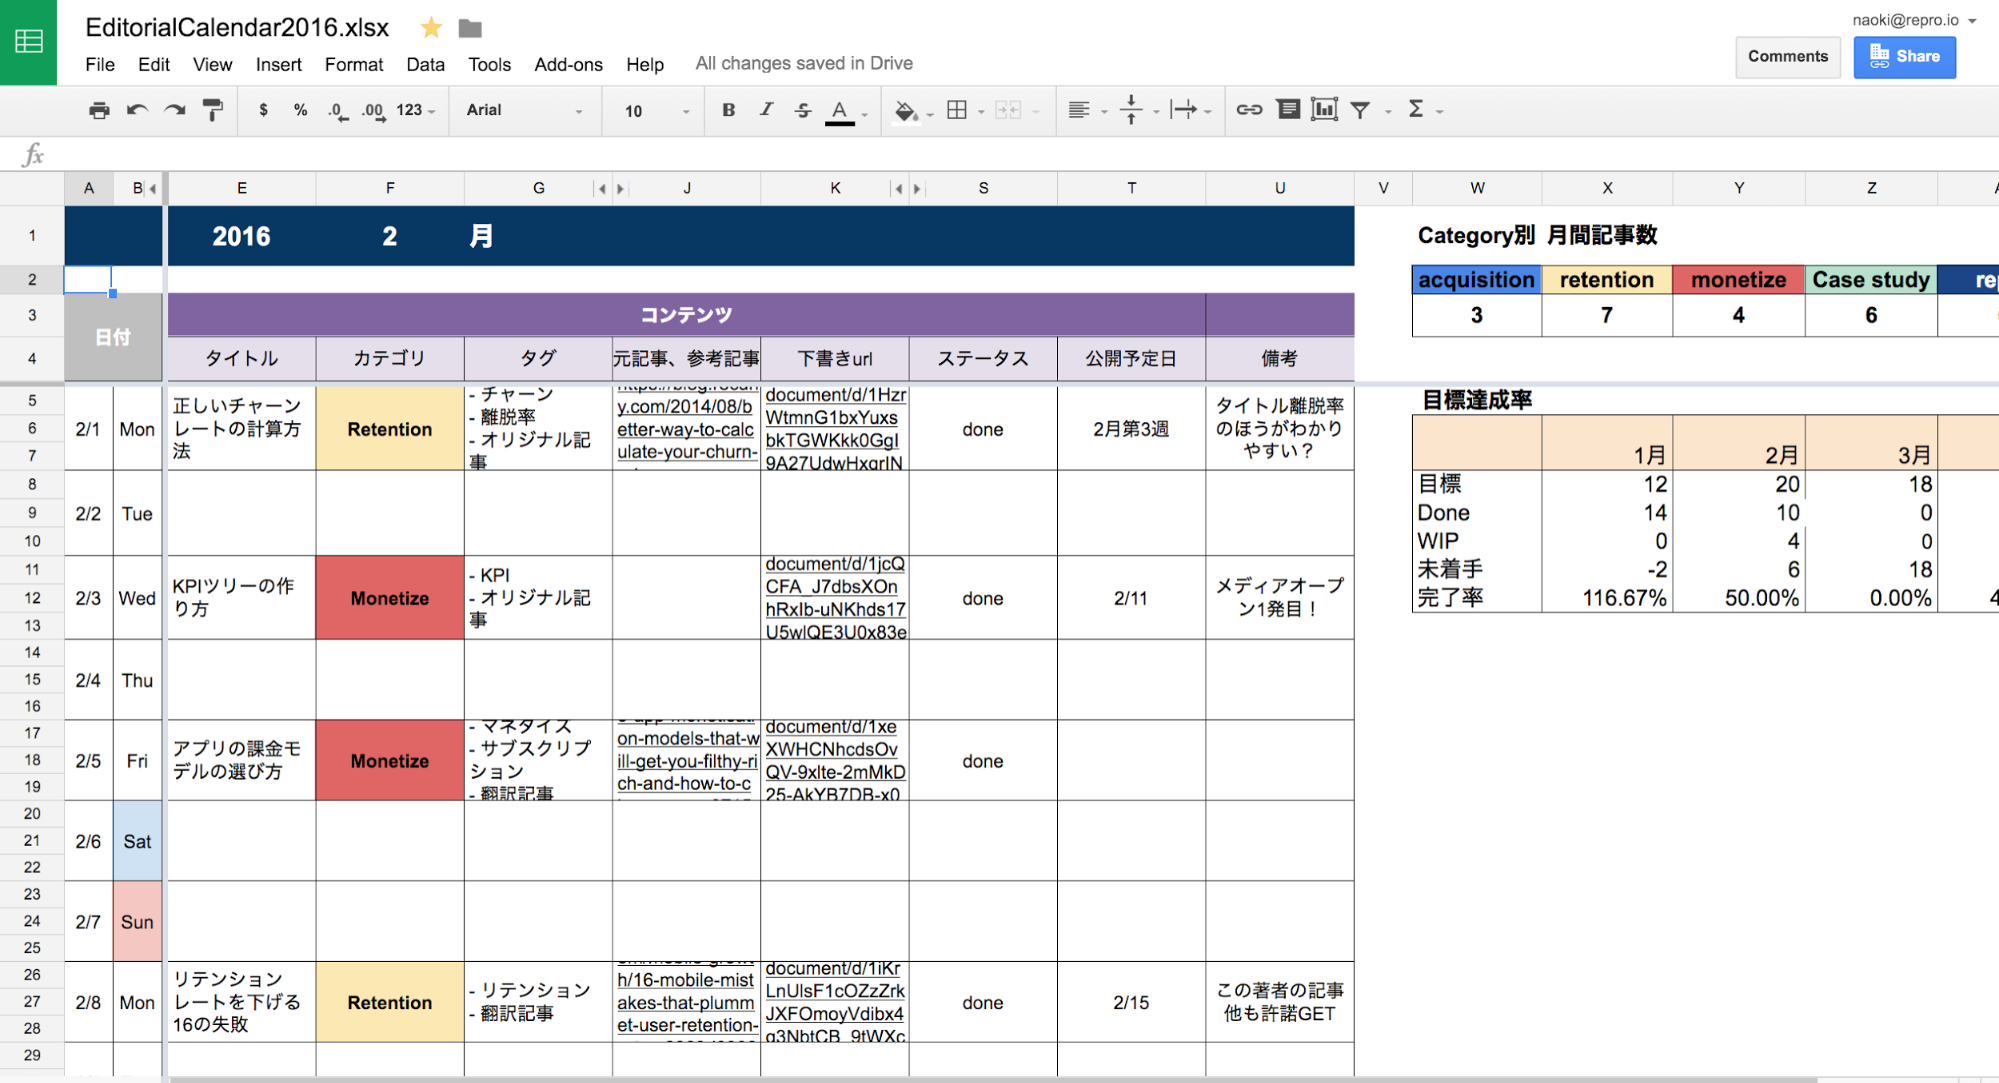Click the Print icon in toolbar
The width and height of the screenshot is (1999, 1083).
(99, 110)
